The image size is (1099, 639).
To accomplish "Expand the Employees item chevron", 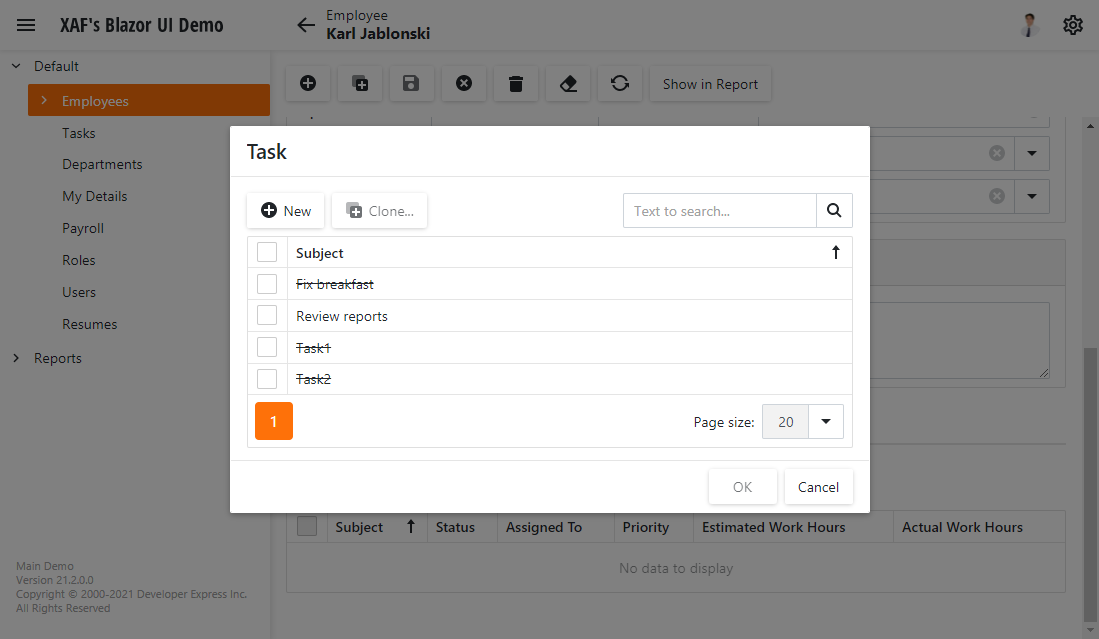I will click(x=43, y=100).
